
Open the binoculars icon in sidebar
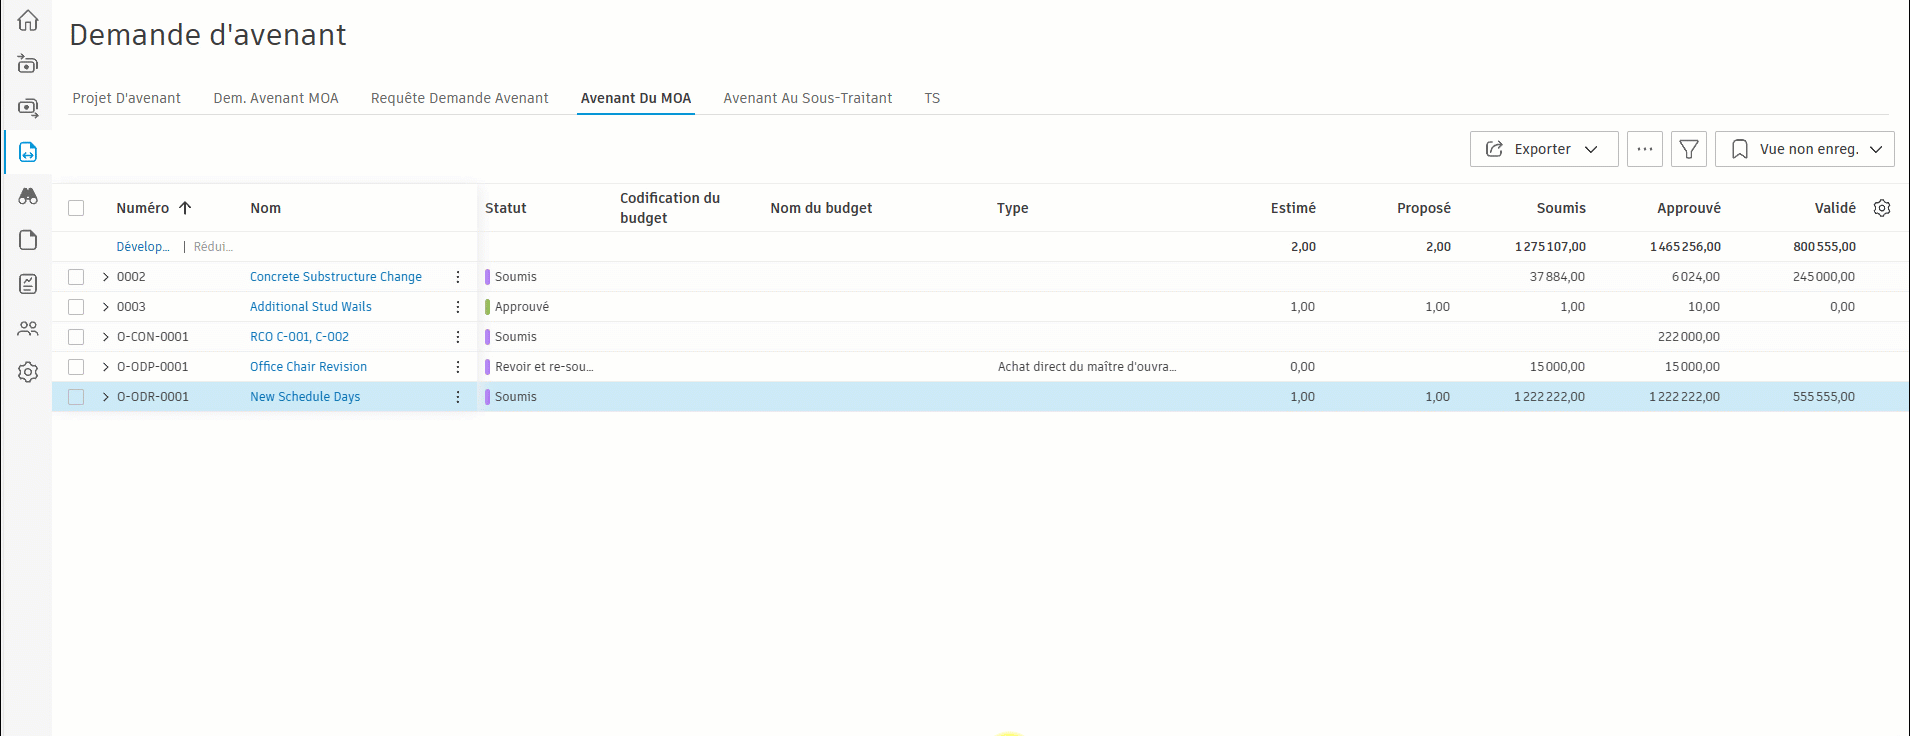coord(28,196)
